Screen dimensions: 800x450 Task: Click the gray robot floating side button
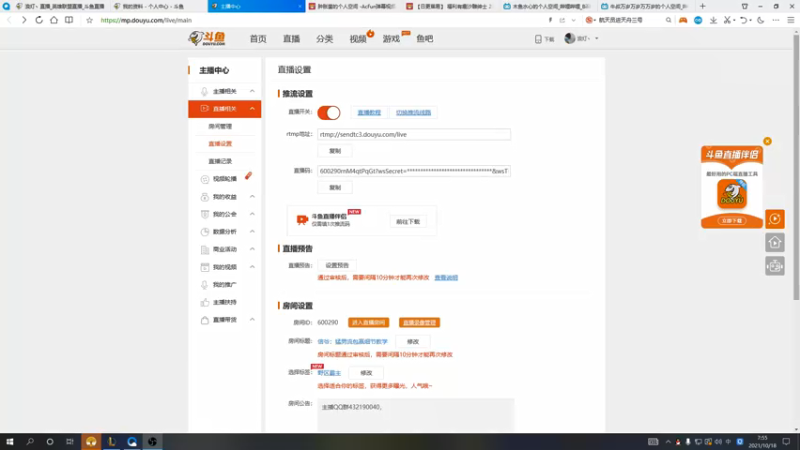coord(774,266)
